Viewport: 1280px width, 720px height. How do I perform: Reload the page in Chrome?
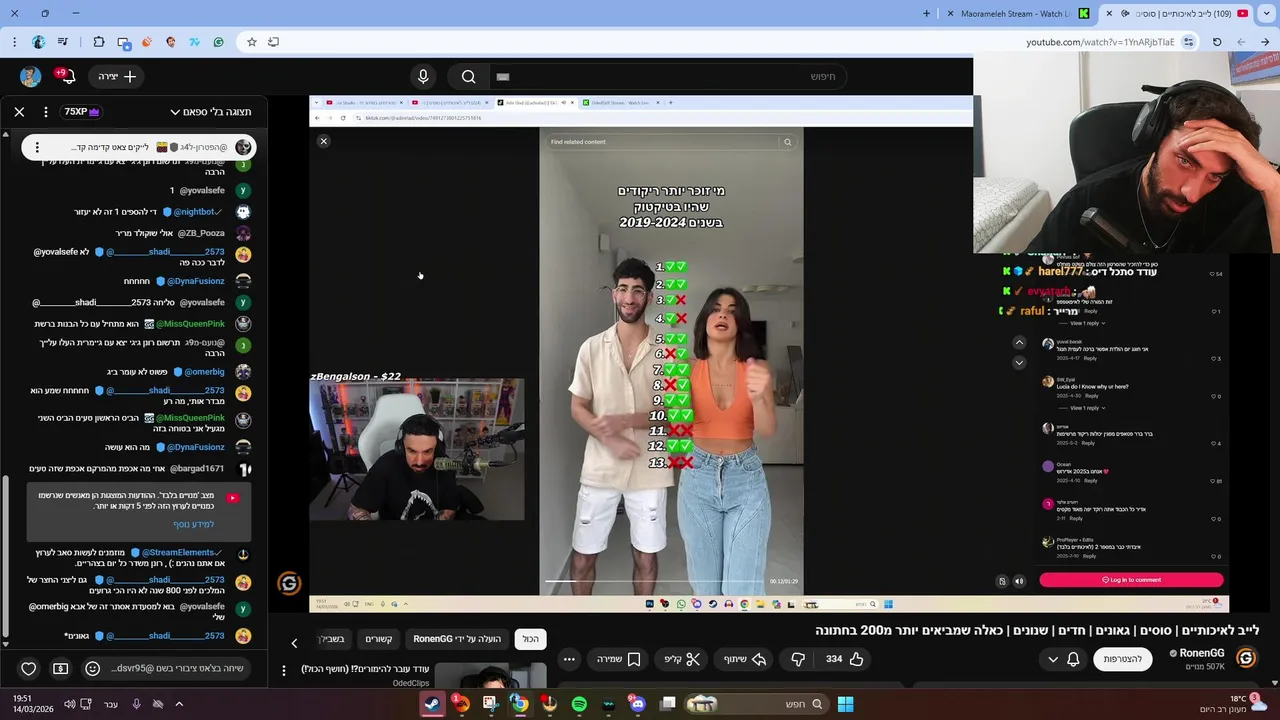1217,42
